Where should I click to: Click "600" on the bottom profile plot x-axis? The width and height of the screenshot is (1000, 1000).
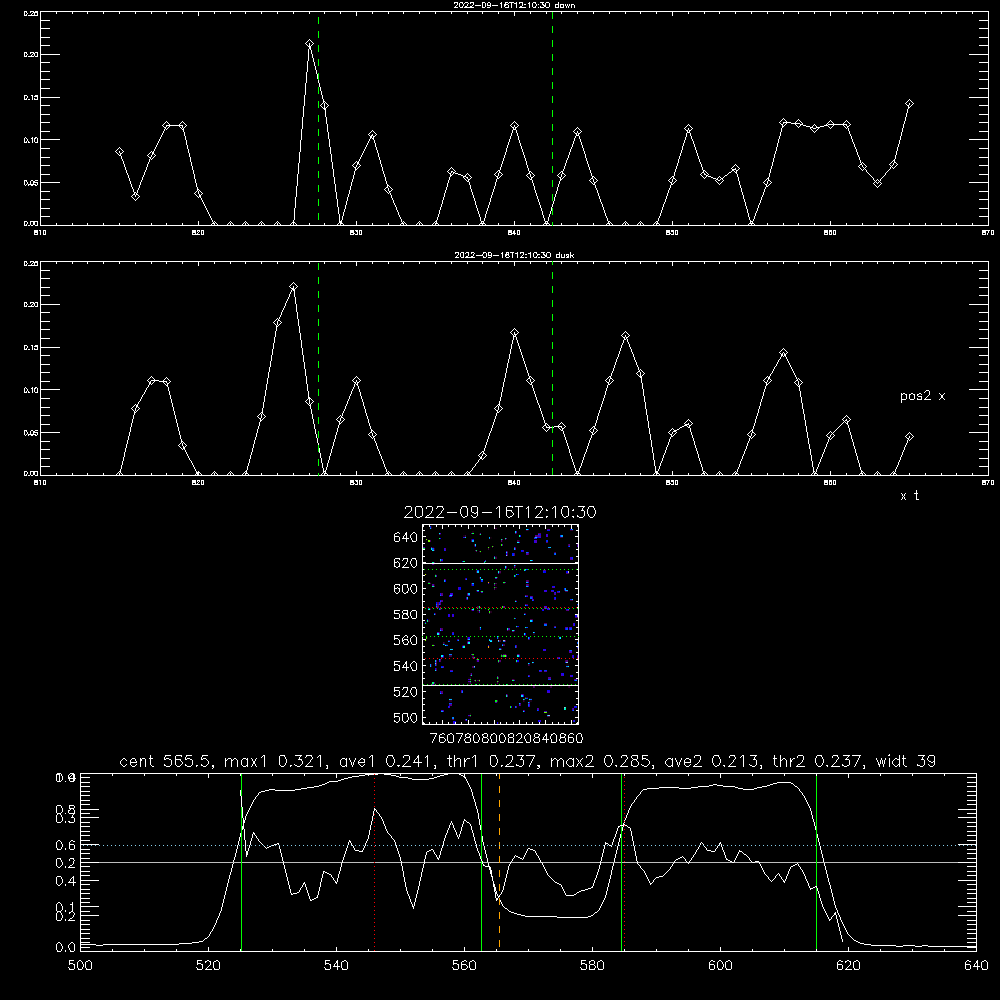(x=721, y=966)
